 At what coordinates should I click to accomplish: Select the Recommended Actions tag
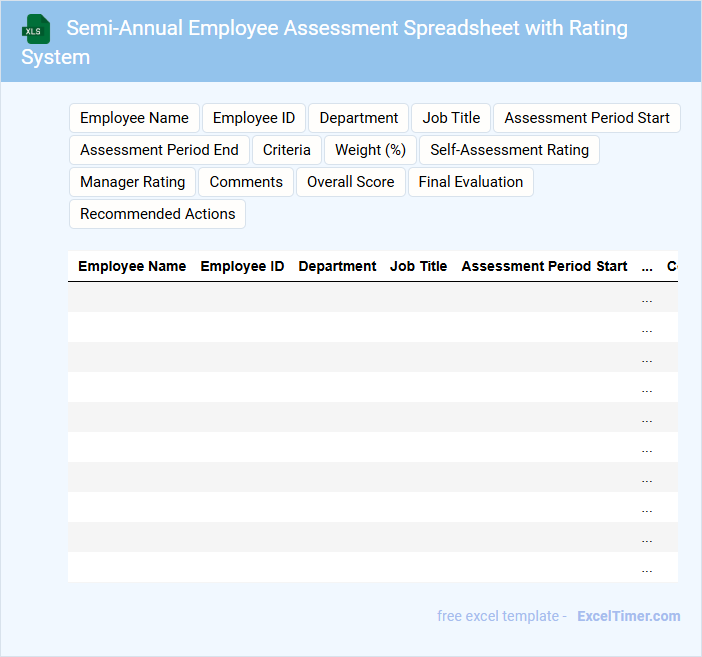point(157,214)
